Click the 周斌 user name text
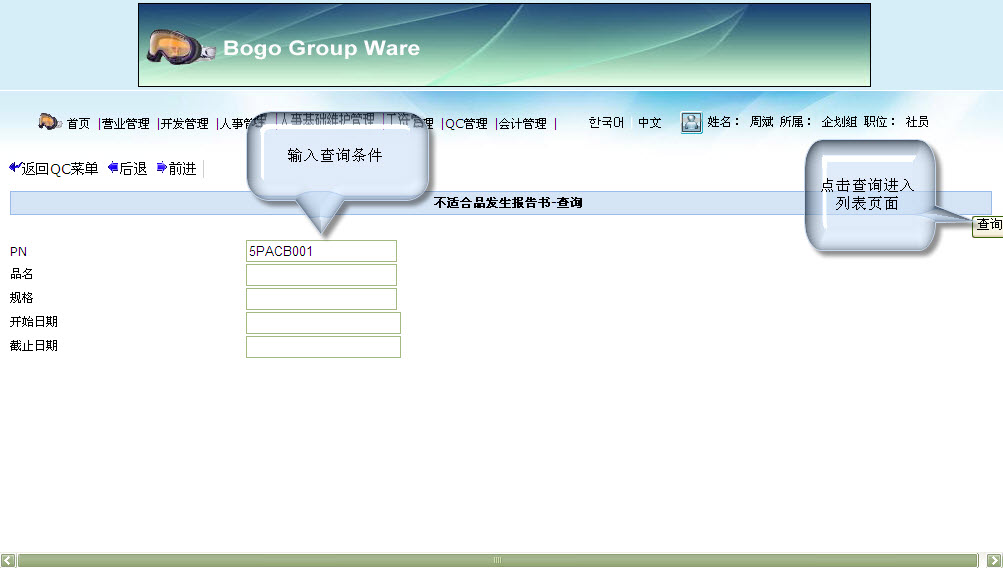The width and height of the screenshot is (1003, 568). tap(761, 122)
